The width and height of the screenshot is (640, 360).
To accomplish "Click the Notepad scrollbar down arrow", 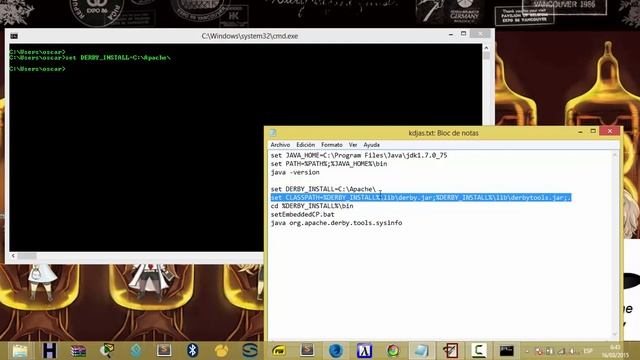I will pos(615,335).
